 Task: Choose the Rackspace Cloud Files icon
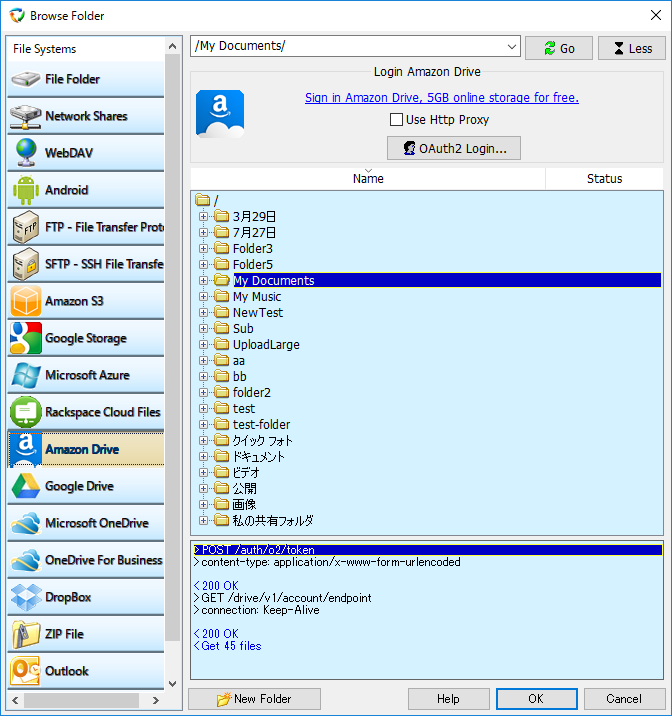pos(26,412)
